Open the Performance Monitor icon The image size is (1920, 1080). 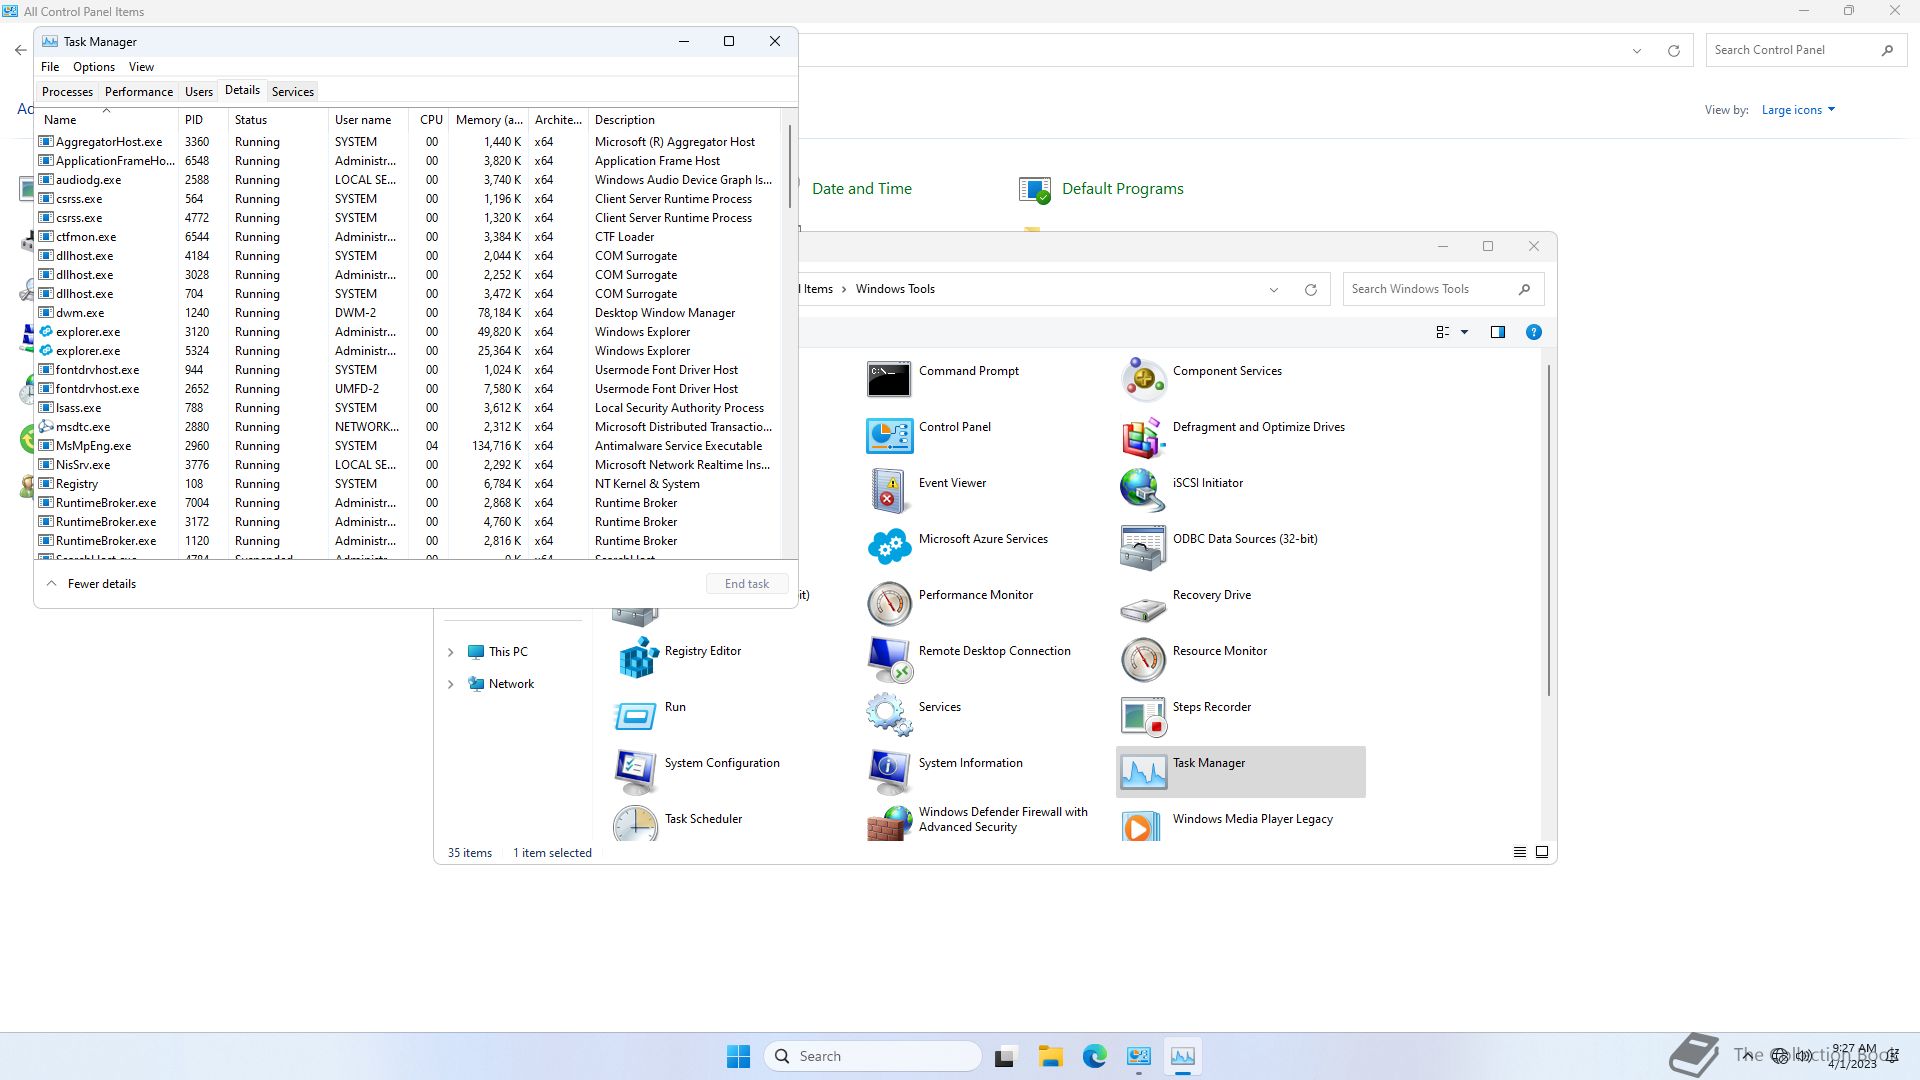(x=888, y=603)
